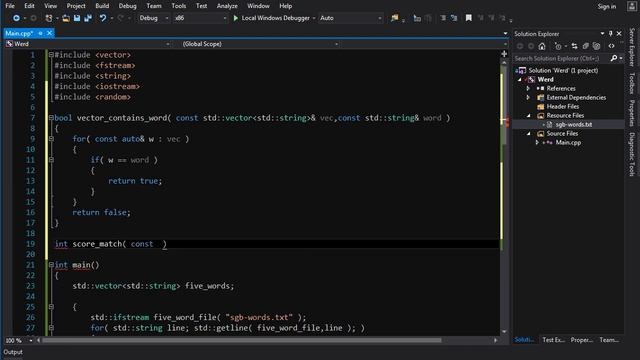640x360 pixels.
Task: Click the split editor handle above scrollbar
Action: (x=504, y=54)
